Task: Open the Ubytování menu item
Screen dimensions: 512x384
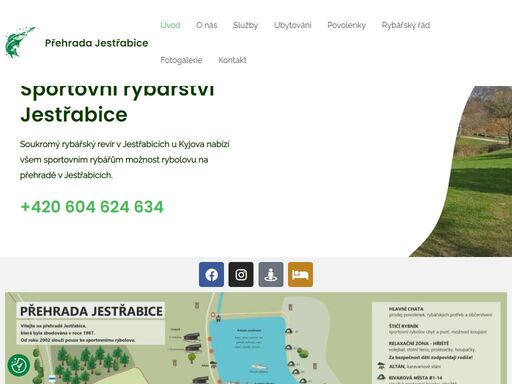Action: pos(293,25)
